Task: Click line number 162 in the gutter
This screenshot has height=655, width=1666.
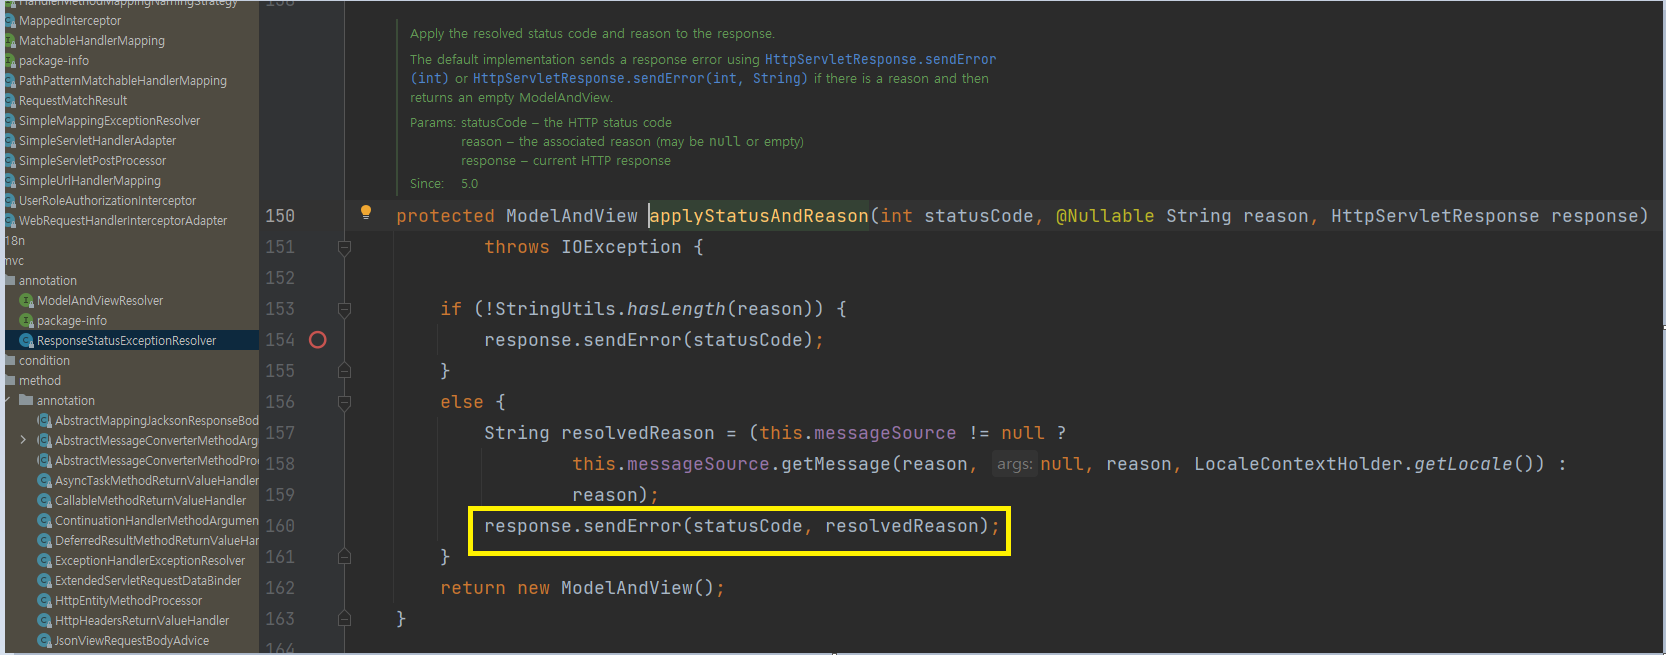Action: pos(280,588)
